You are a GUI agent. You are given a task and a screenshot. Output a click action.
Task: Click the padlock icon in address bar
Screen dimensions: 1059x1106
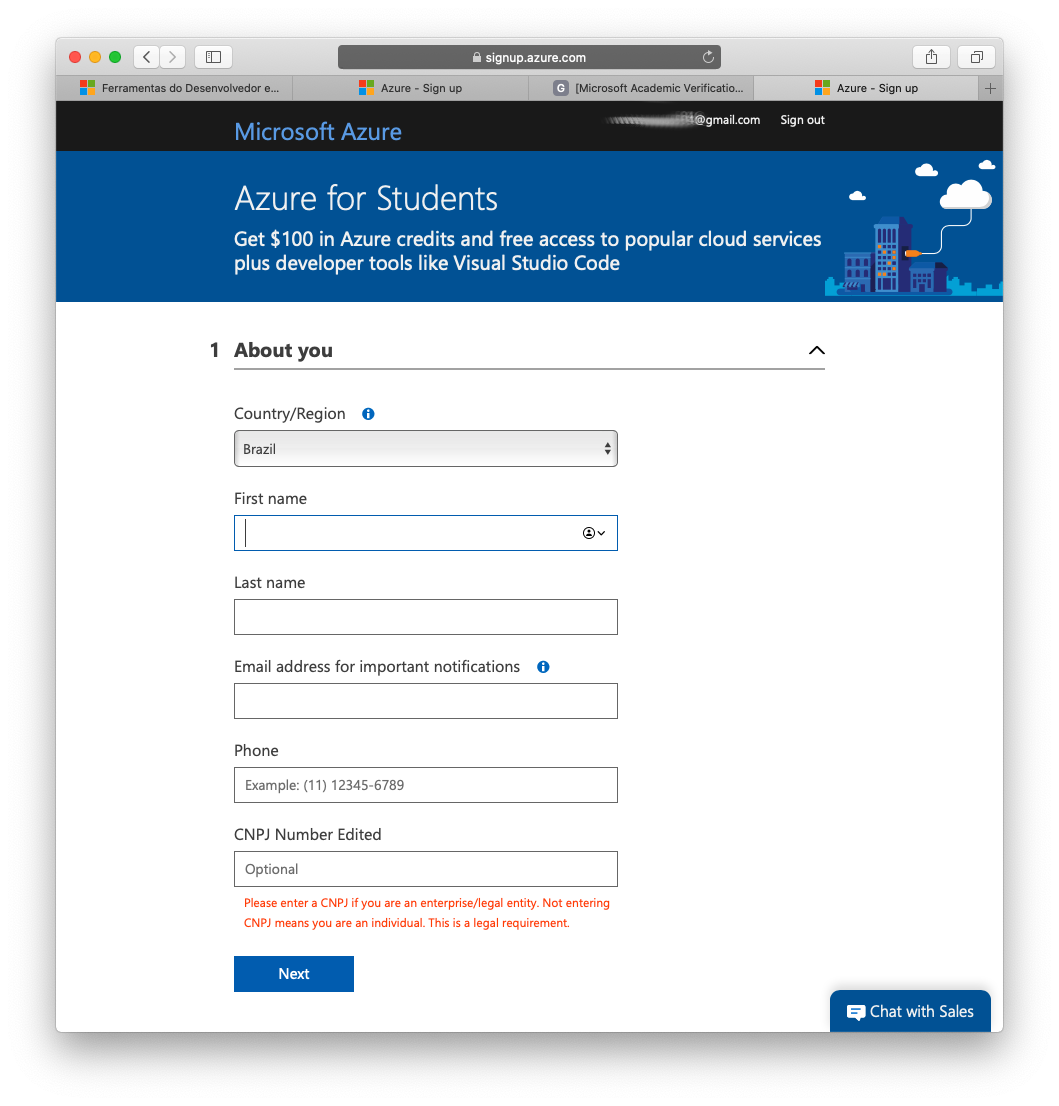coord(477,57)
